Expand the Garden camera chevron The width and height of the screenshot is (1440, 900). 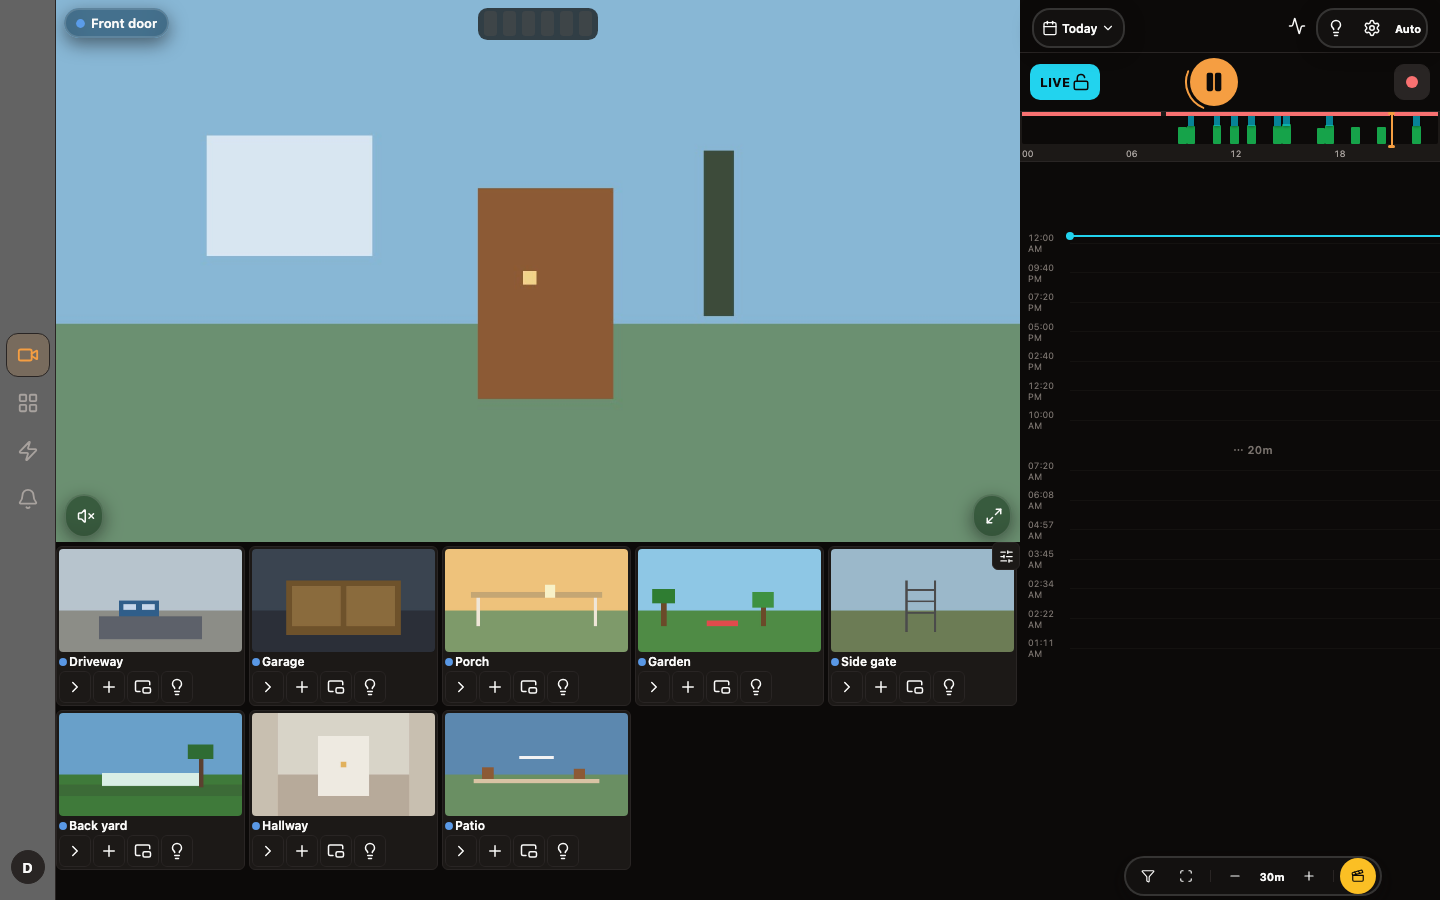pos(654,687)
